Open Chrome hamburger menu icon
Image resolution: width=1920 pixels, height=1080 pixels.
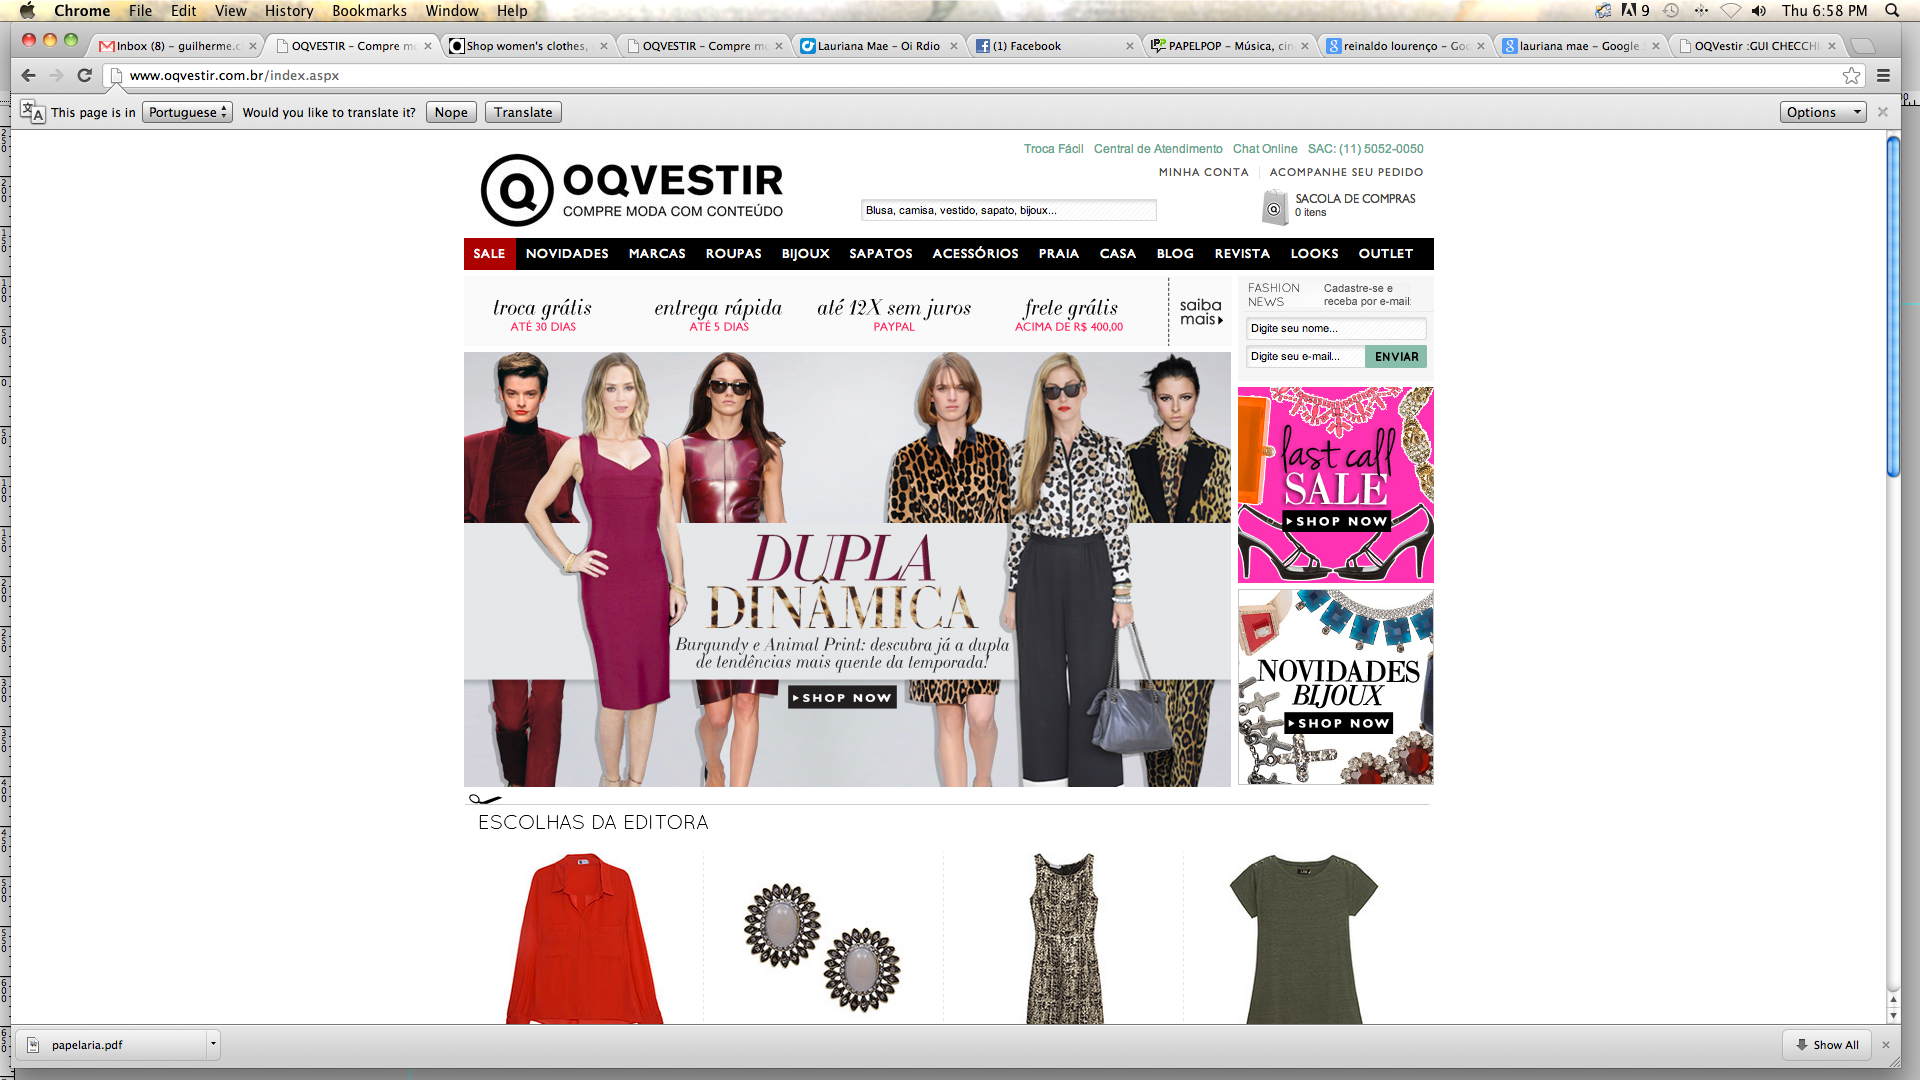tap(1883, 75)
